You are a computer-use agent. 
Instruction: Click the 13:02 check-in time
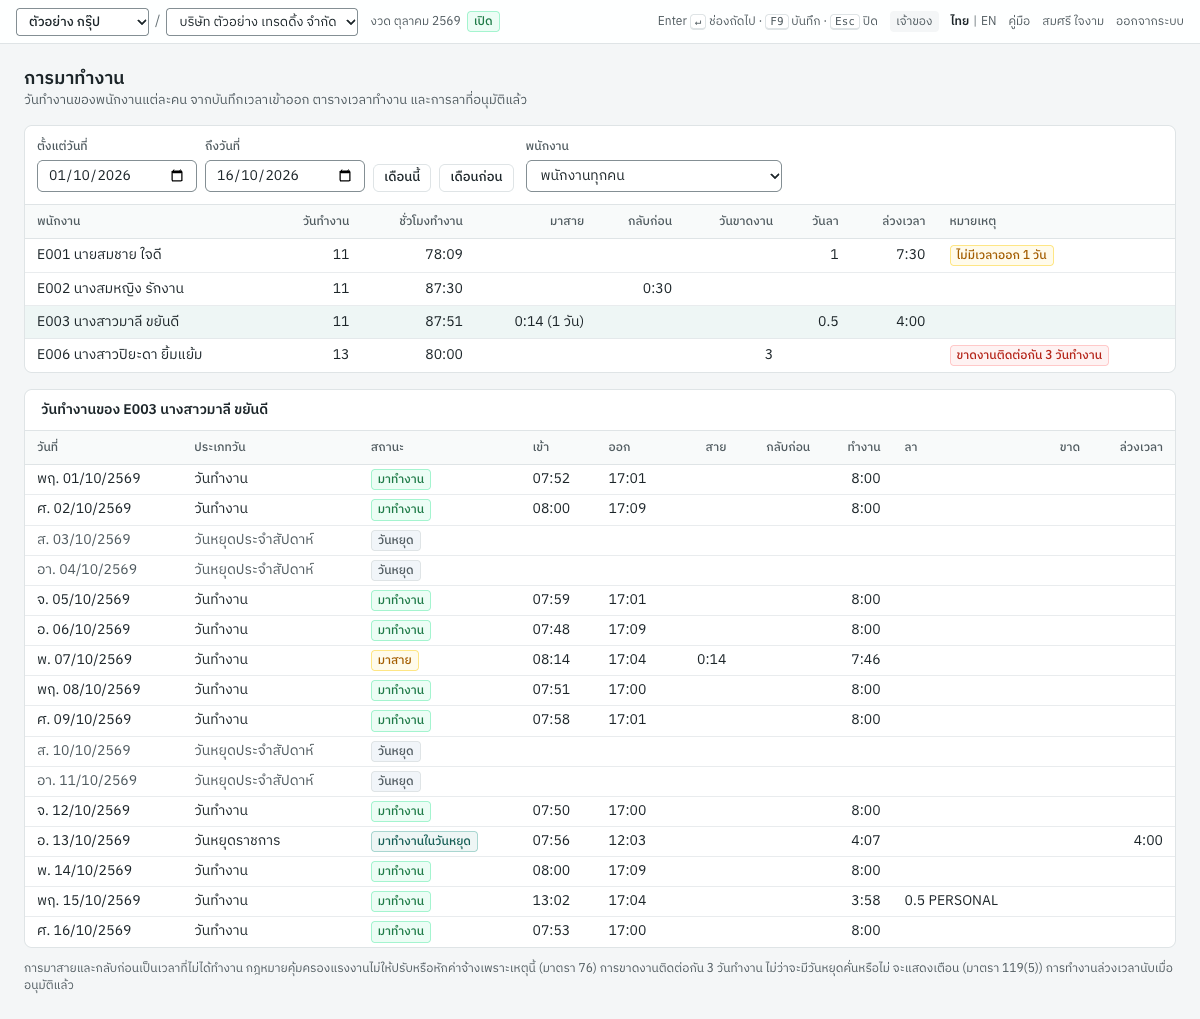coord(551,901)
